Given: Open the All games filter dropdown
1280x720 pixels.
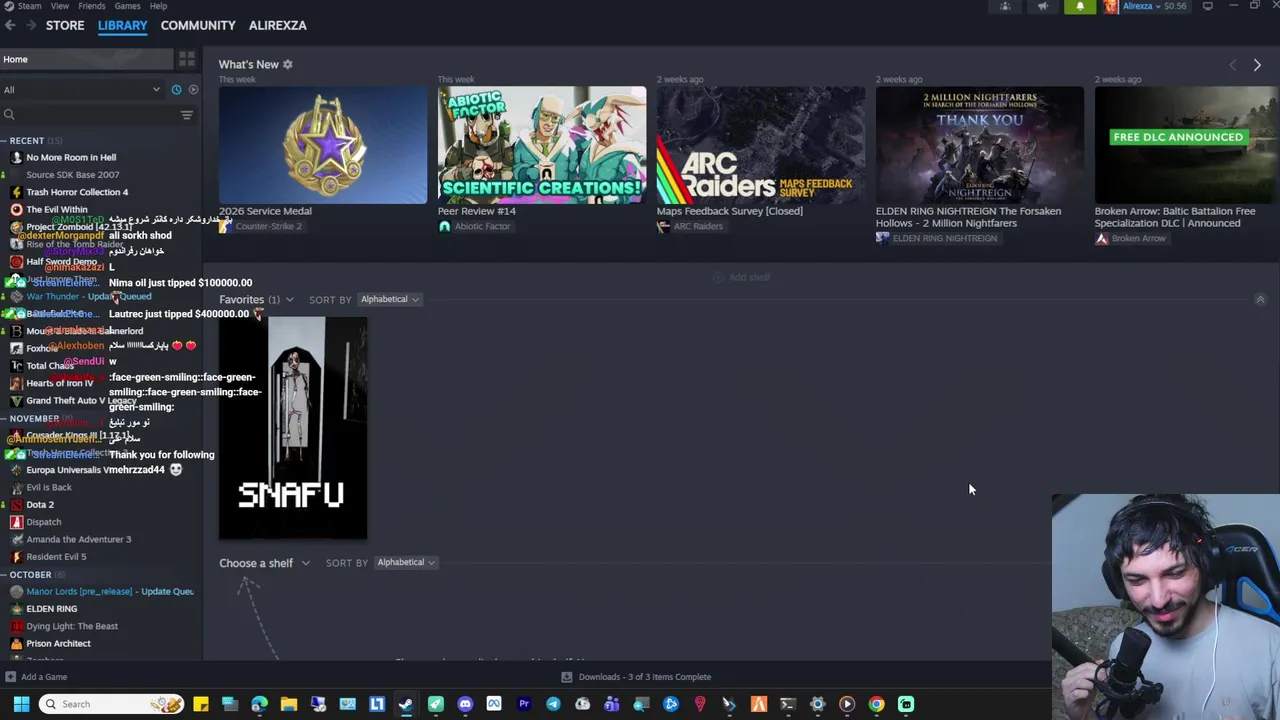Looking at the screenshot, I should pos(81,90).
